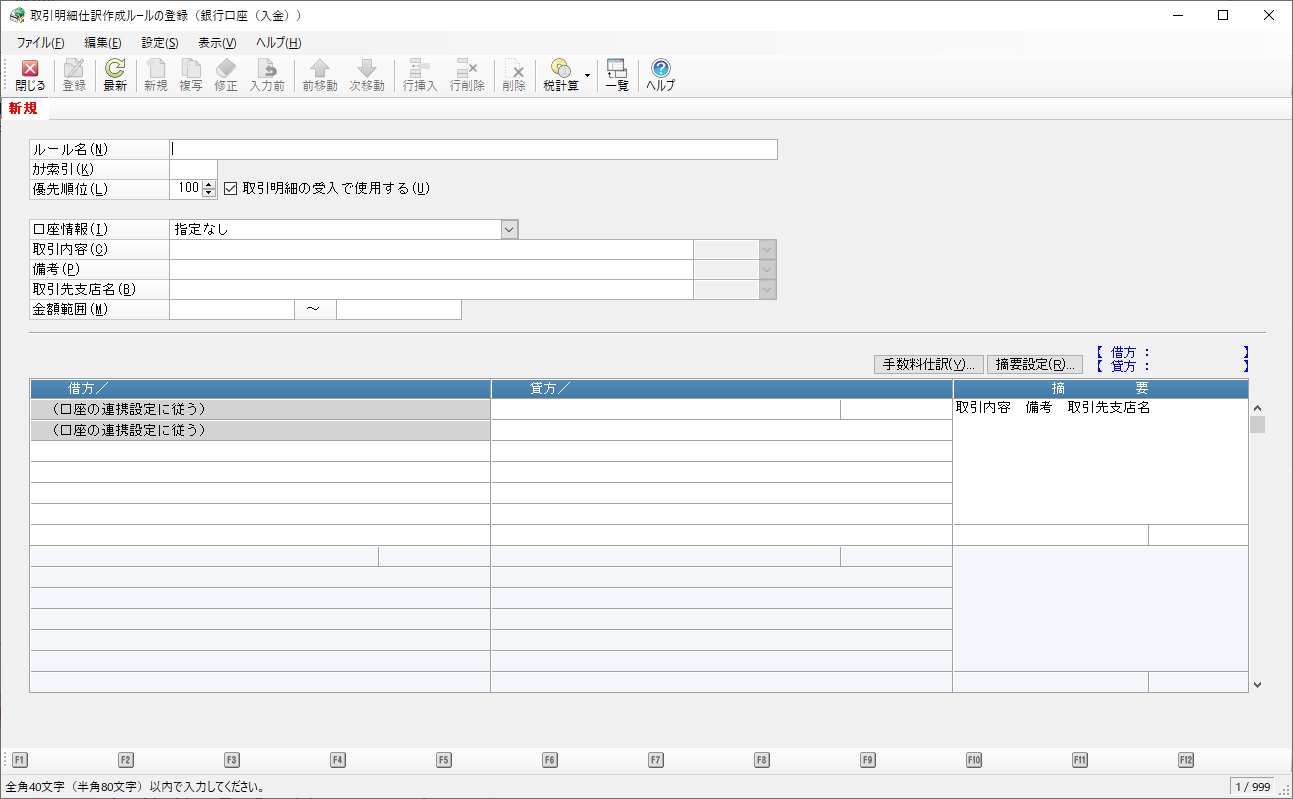Click the 摘要設定(R)... button
The image size is (1293, 799).
[1035, 365]
